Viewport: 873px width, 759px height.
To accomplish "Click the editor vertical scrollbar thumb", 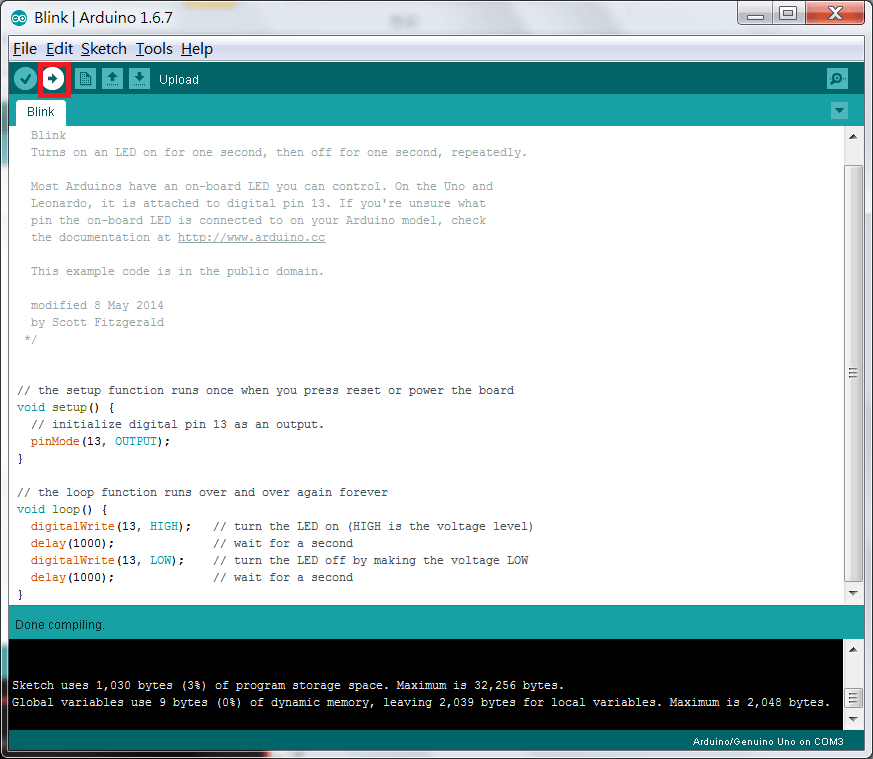I will [853, 373].
